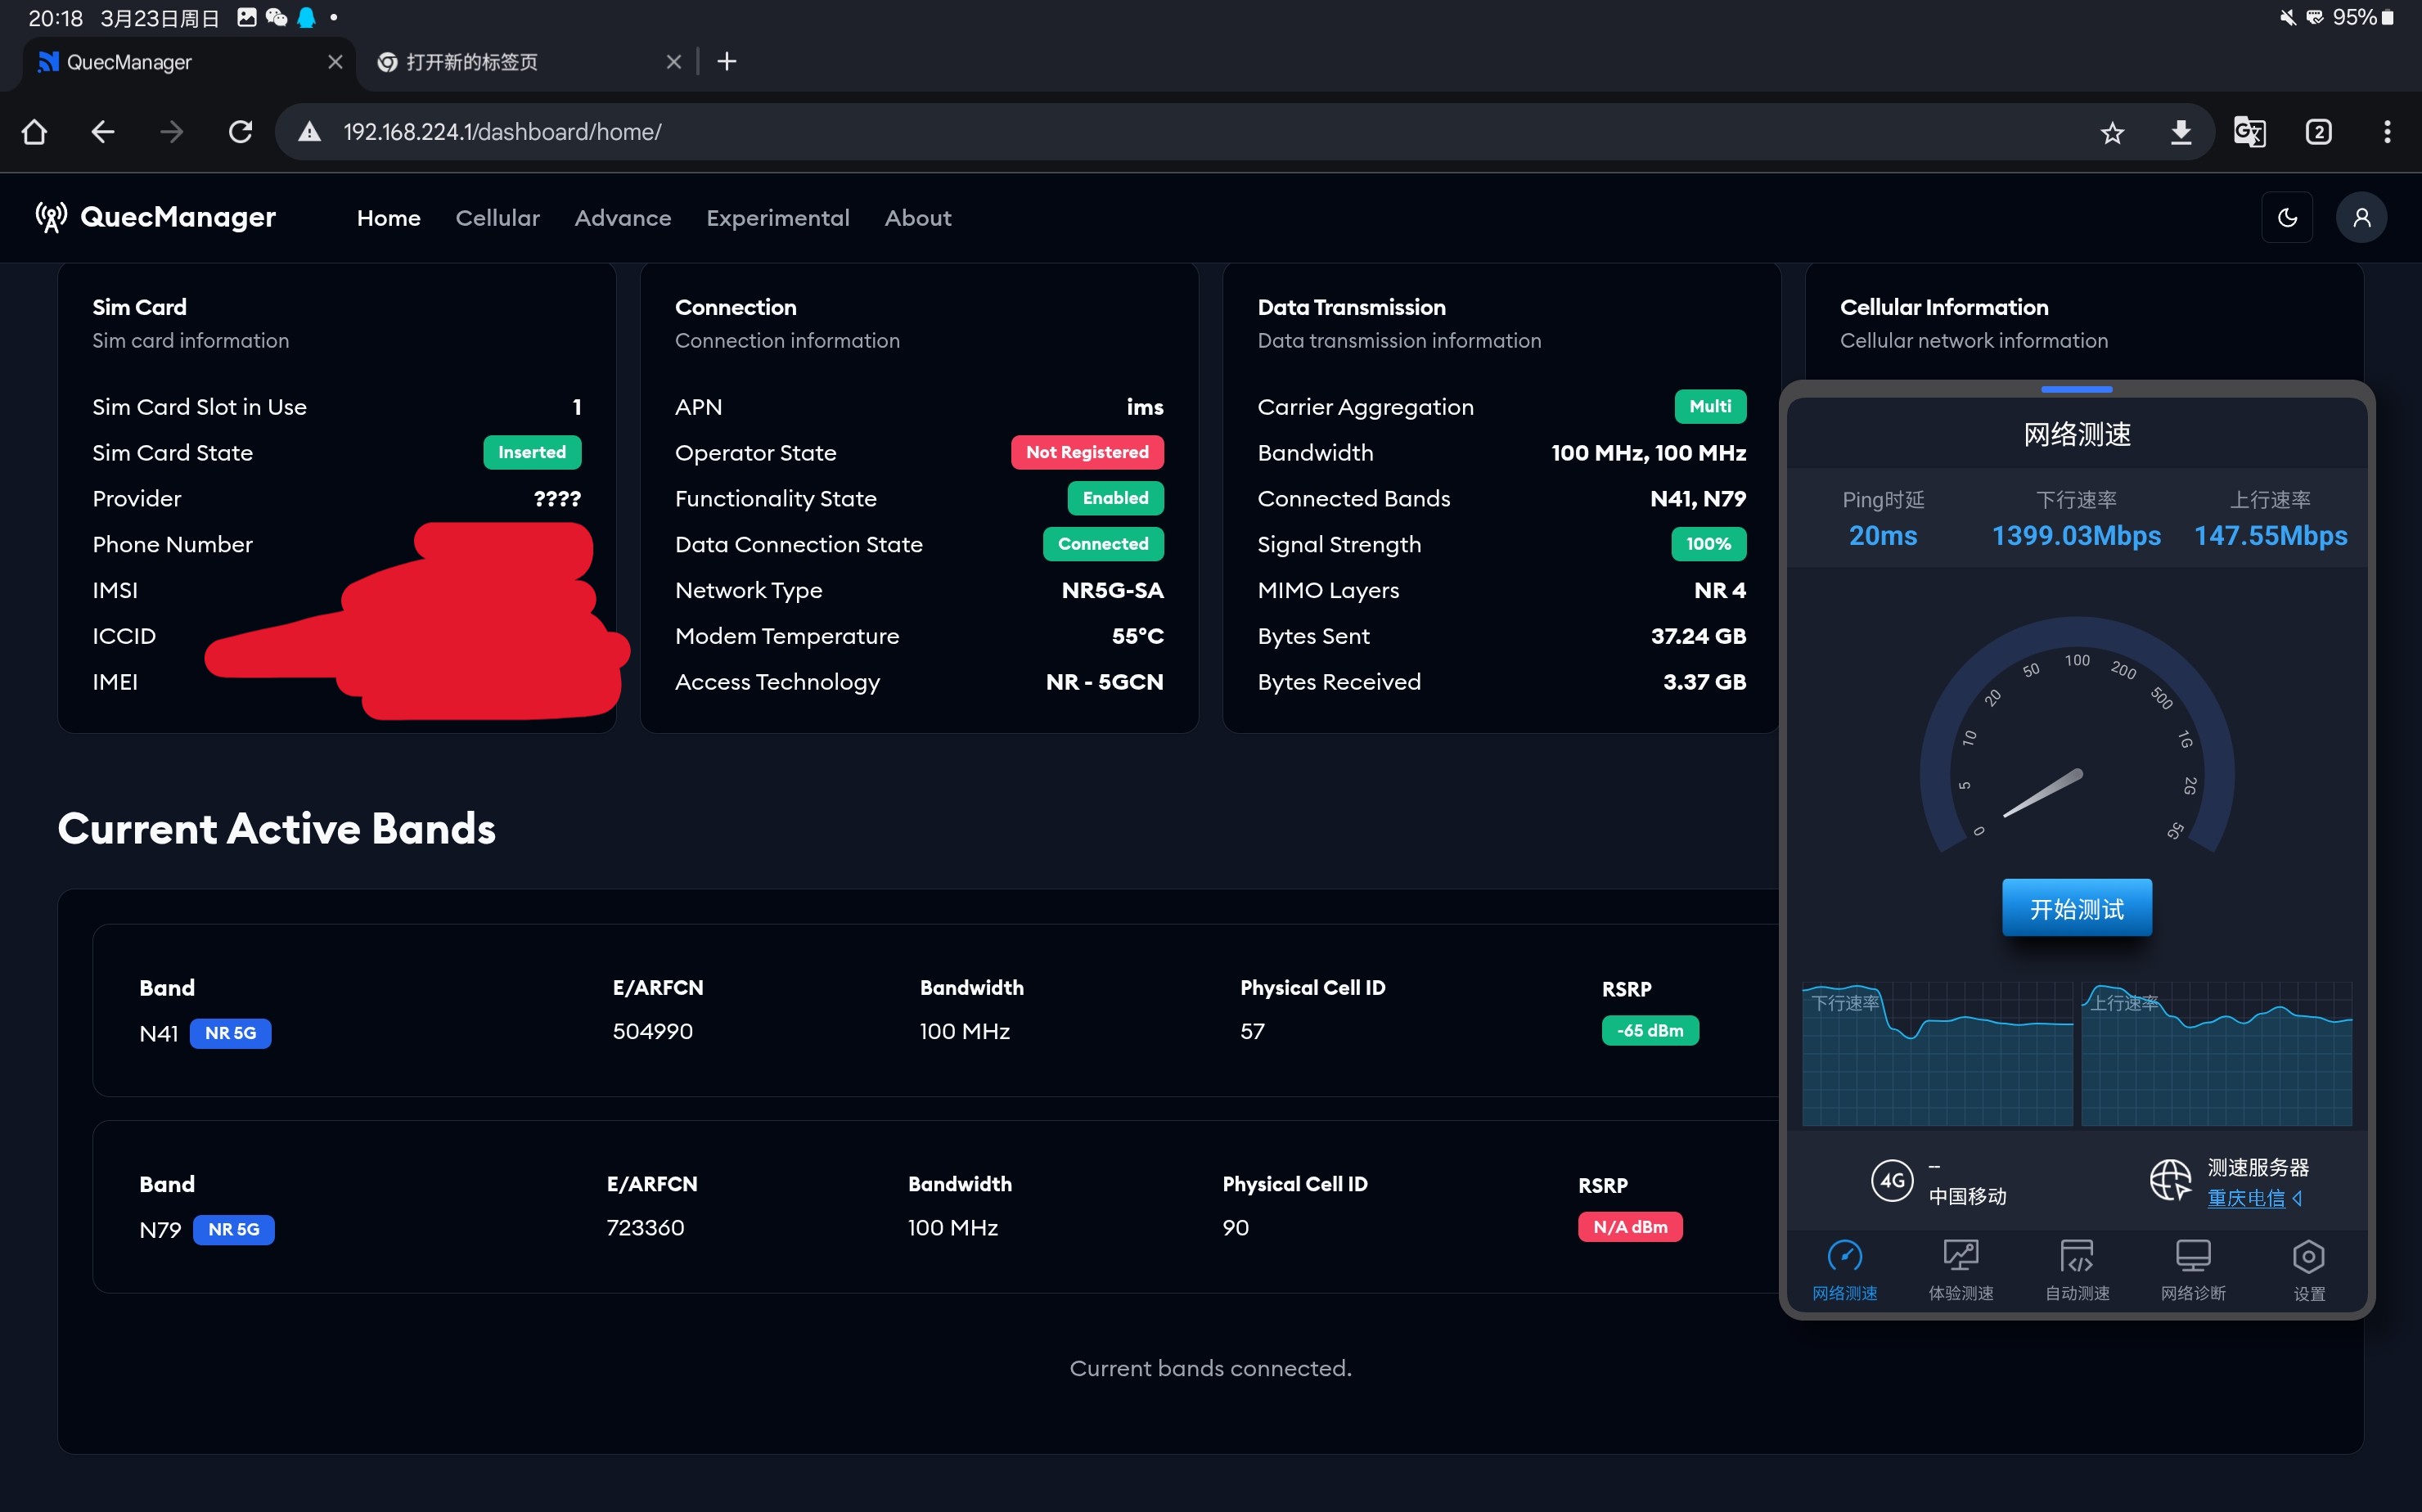The width and height of the screenshot is (2422, 1512).
Task: Click the Connected data state badge
Action: [1103, 544]
